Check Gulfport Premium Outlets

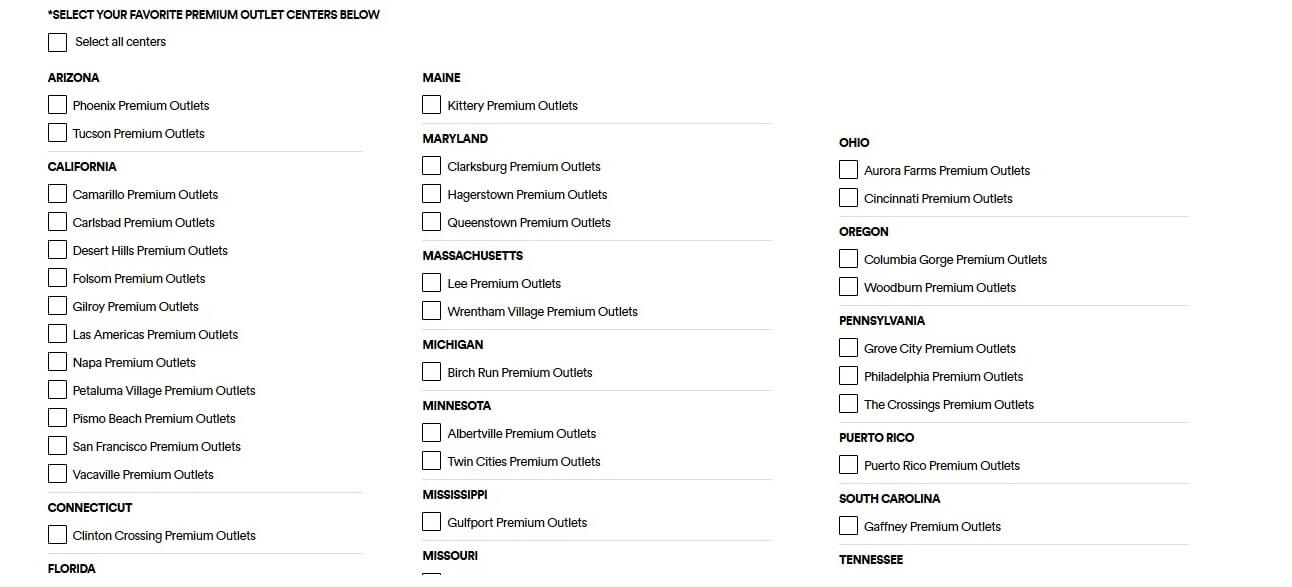(431, 522)
